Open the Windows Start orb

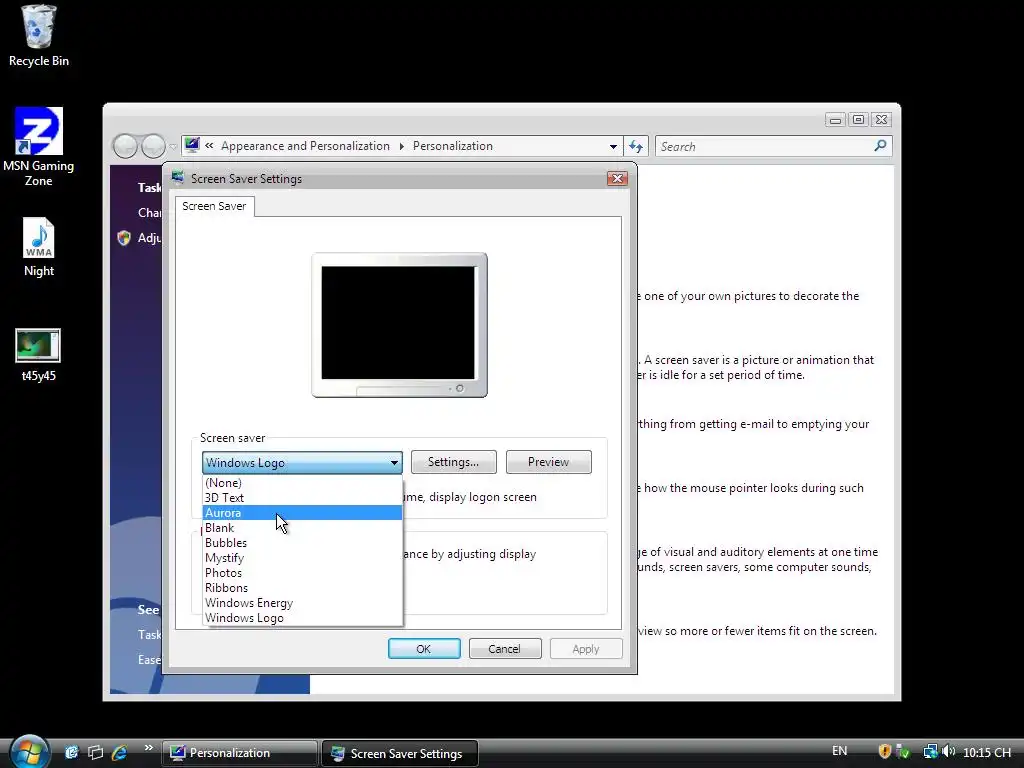point(29,752)
